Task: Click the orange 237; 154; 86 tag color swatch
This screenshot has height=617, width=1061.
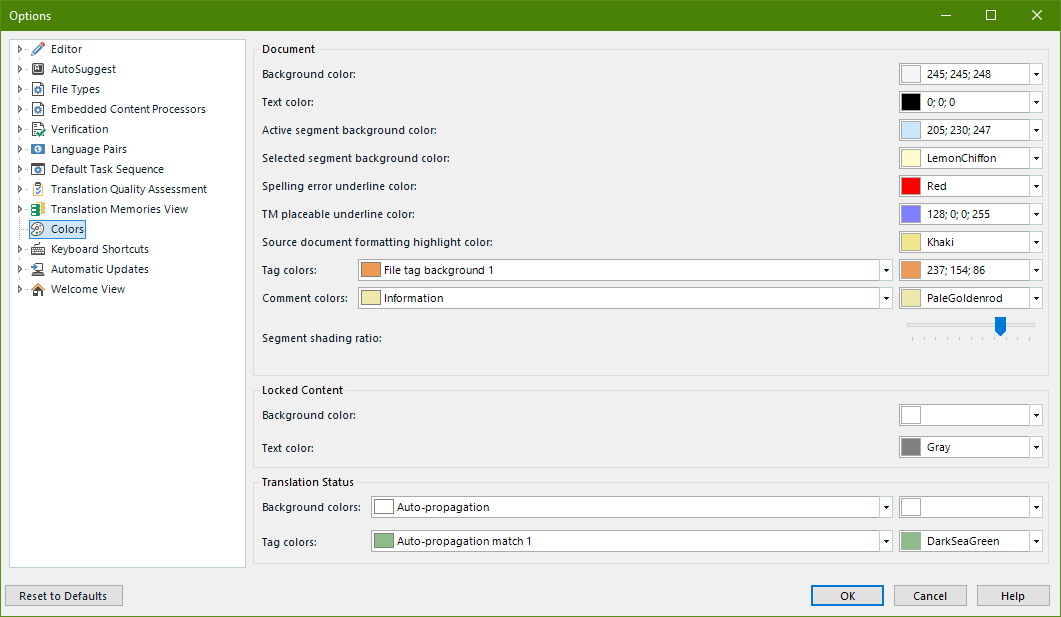Action: click(911, 270)
